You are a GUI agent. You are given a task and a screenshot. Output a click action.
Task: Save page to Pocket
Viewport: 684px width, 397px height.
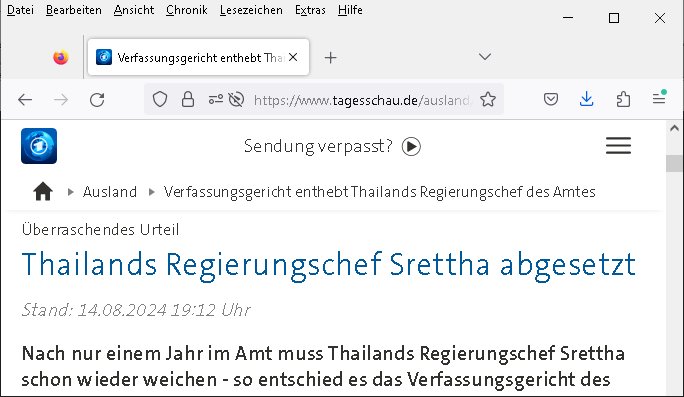click(x=551, y=99)
